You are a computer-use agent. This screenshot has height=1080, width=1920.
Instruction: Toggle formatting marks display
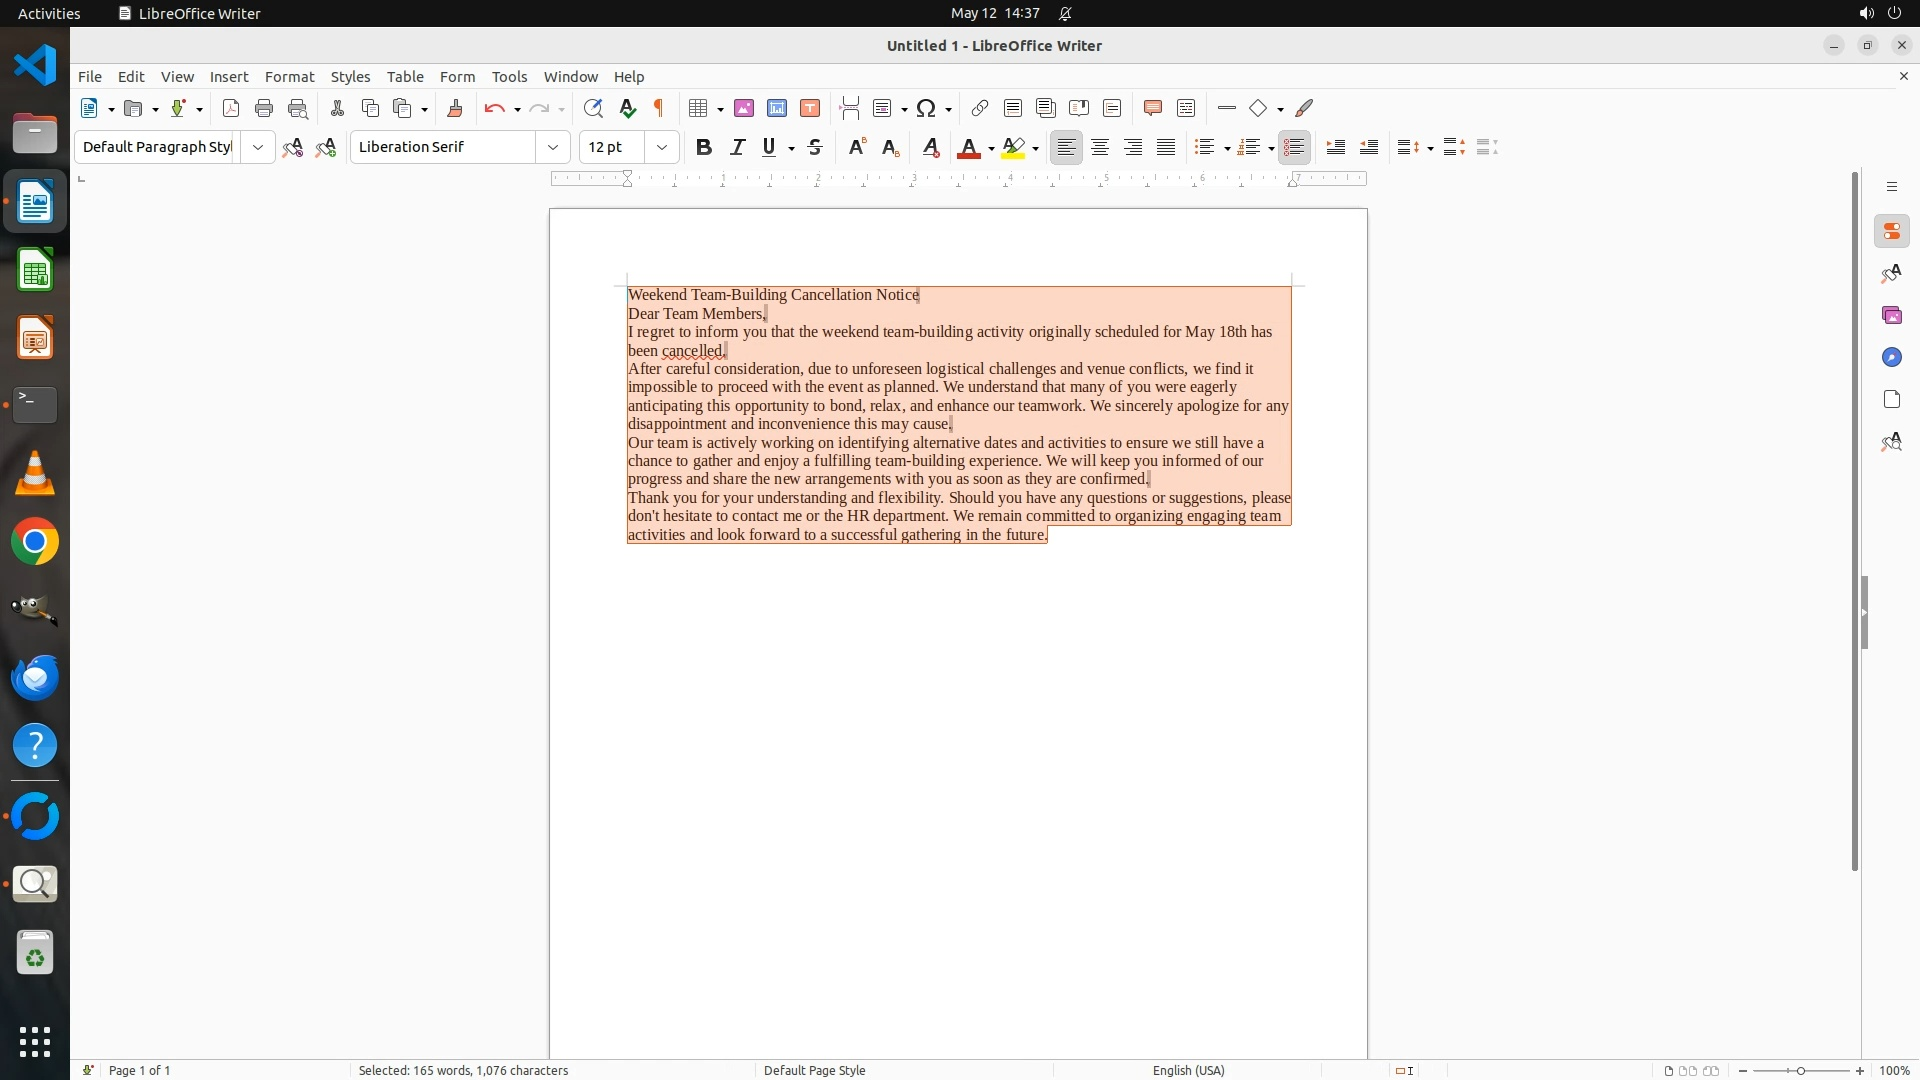click(659, 108)
